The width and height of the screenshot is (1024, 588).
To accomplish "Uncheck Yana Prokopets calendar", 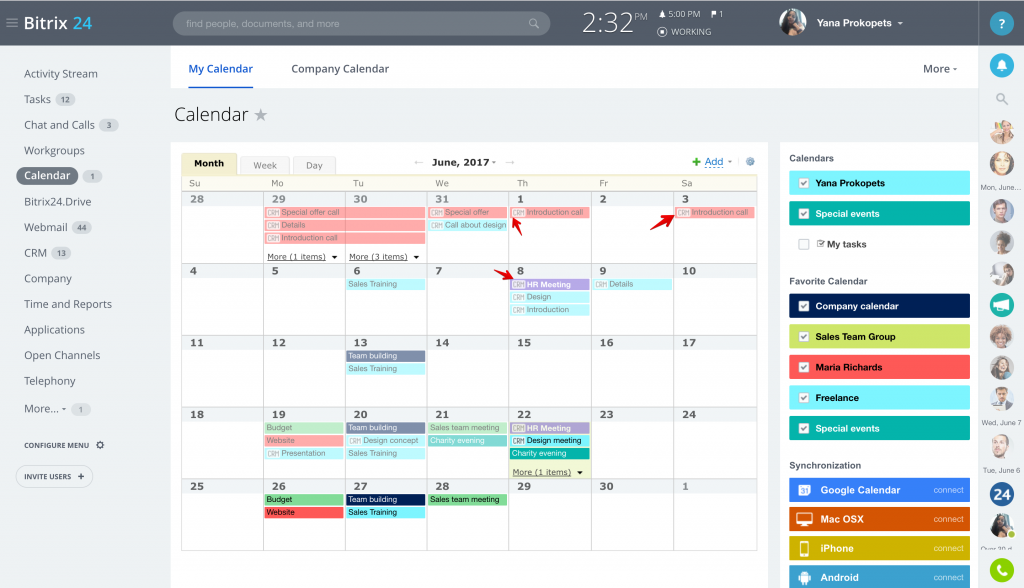I will click(804, 183).
